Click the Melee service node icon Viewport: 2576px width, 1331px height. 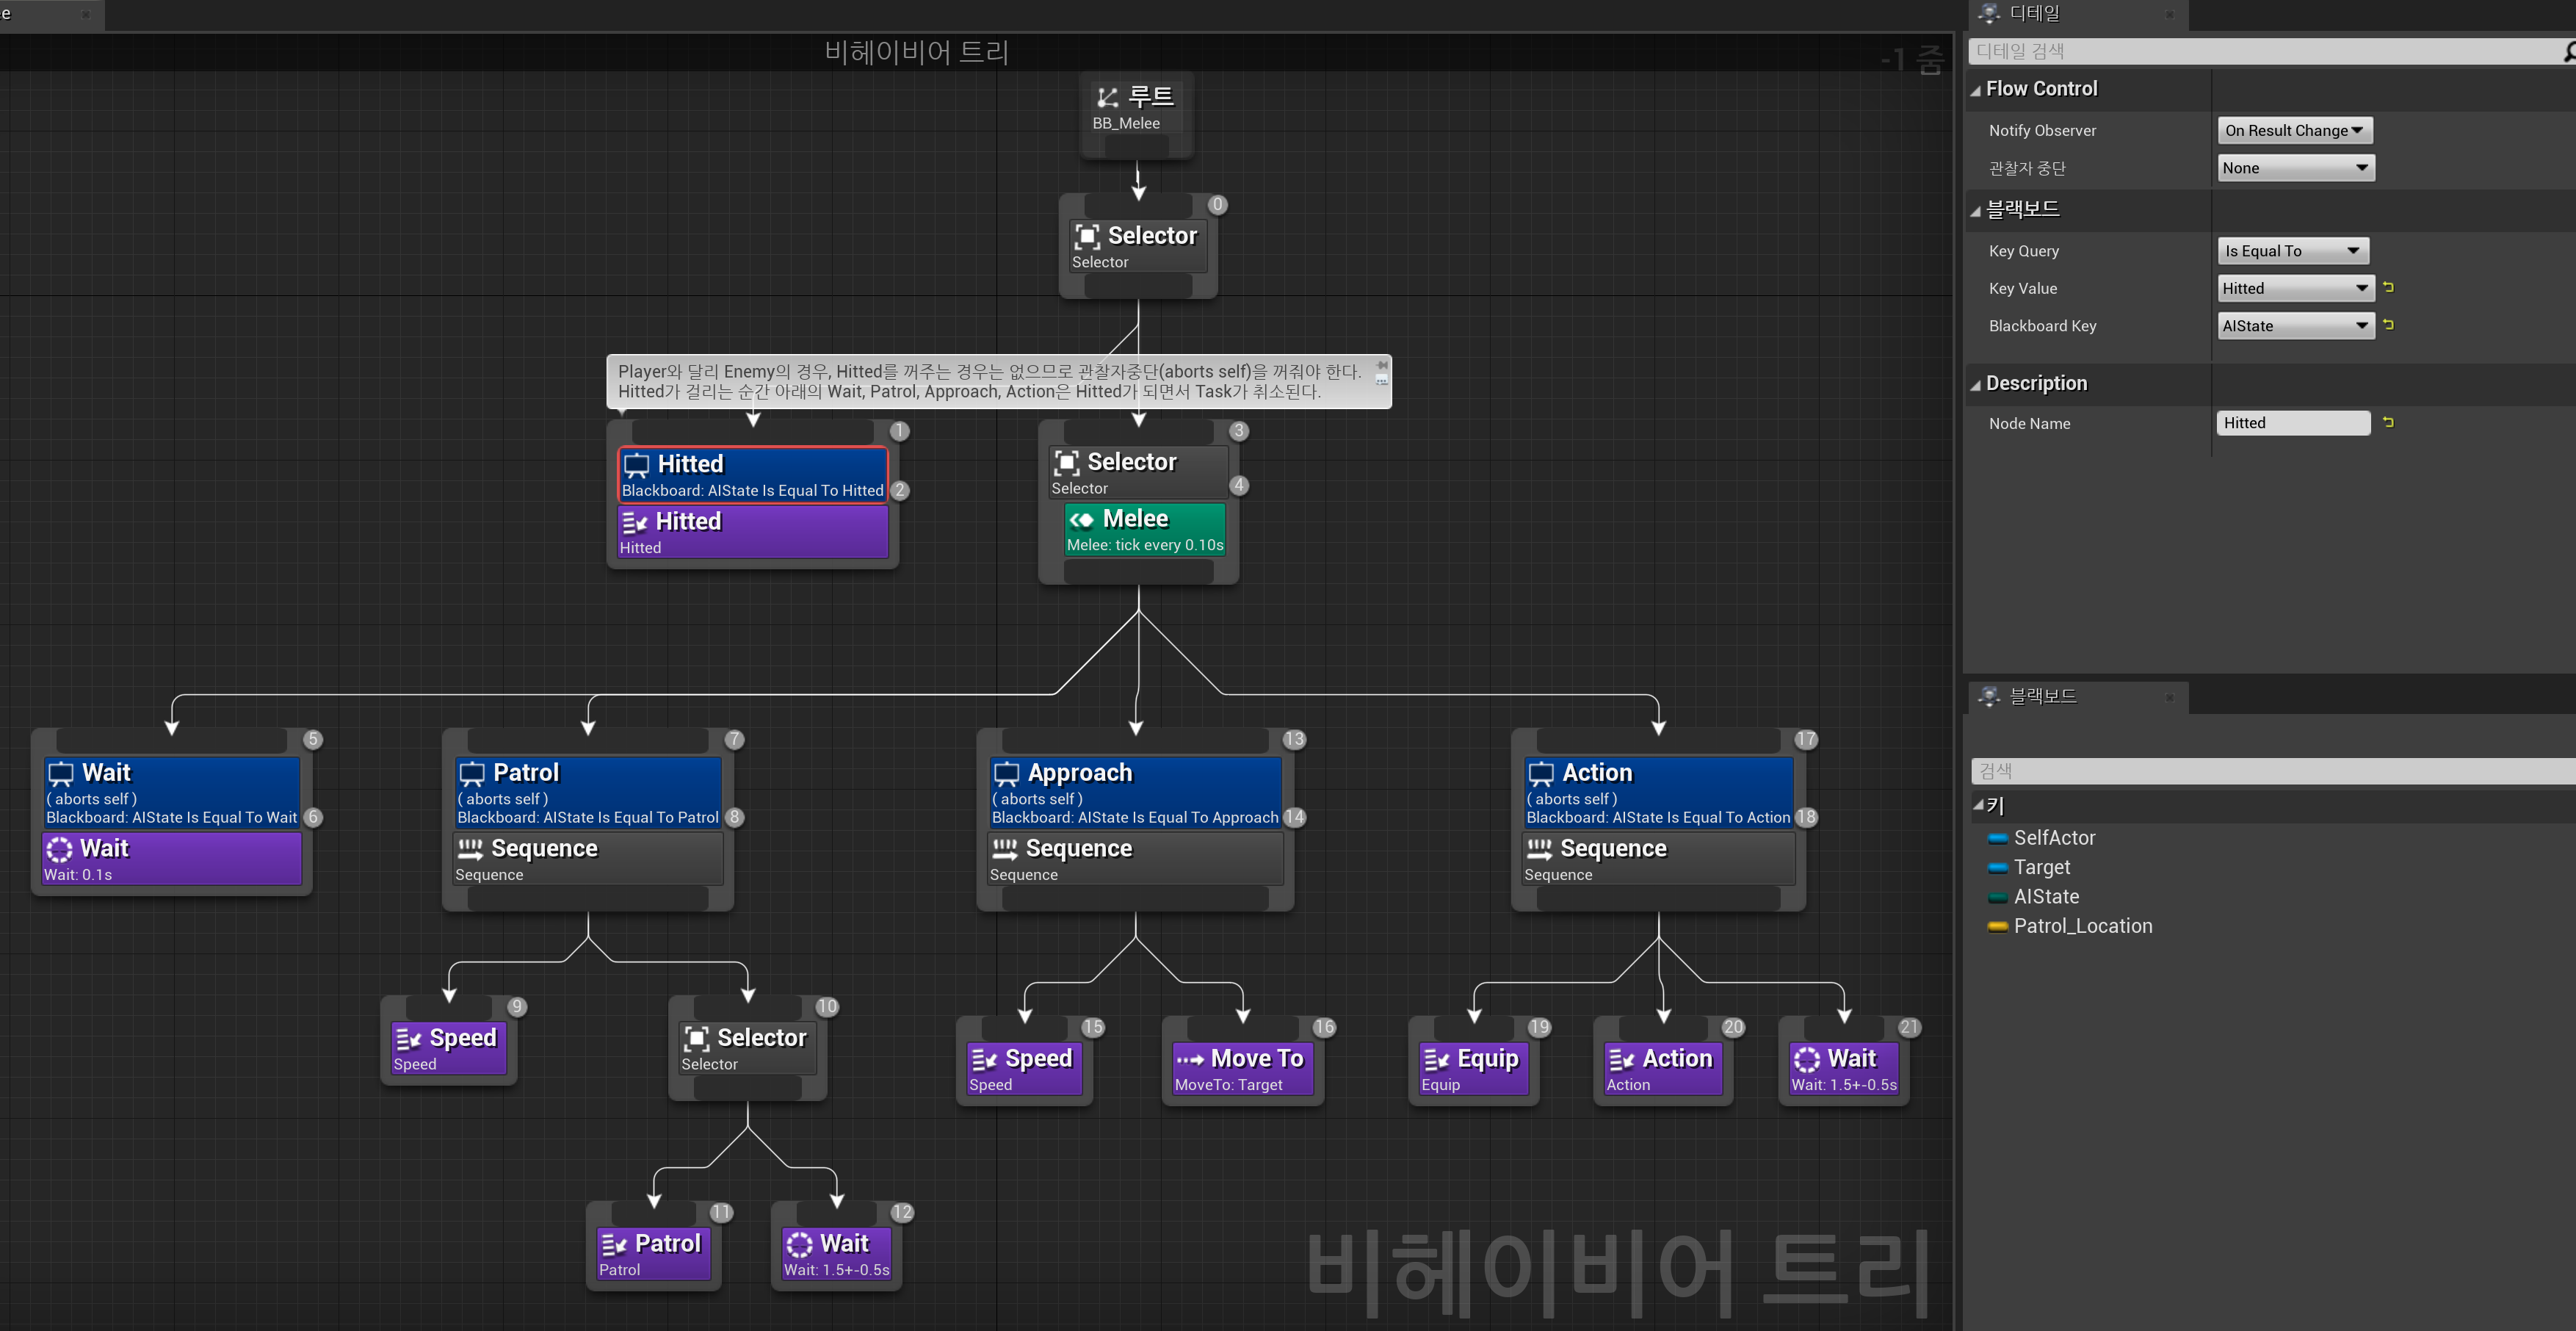tap(1081, 519)
